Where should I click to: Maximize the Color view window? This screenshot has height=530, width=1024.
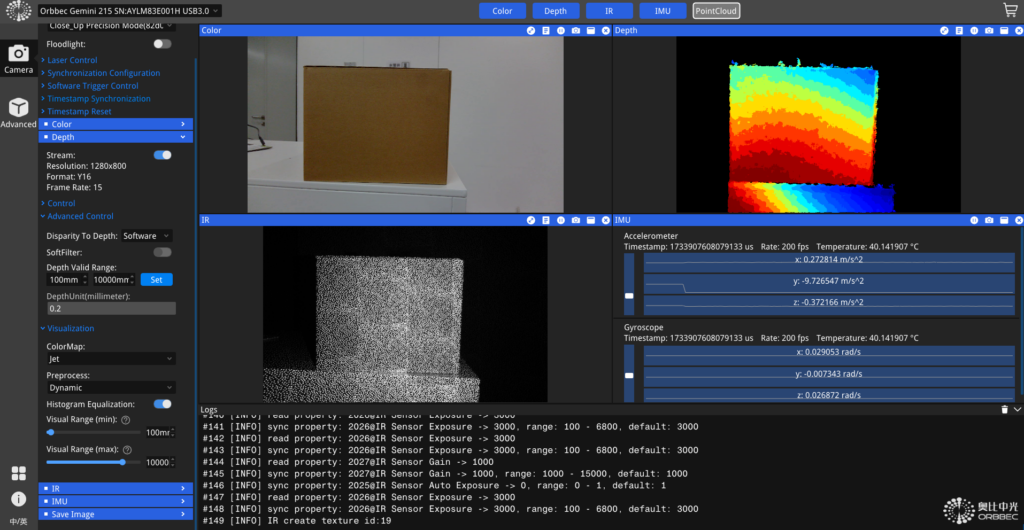click(x=590, y=31)
